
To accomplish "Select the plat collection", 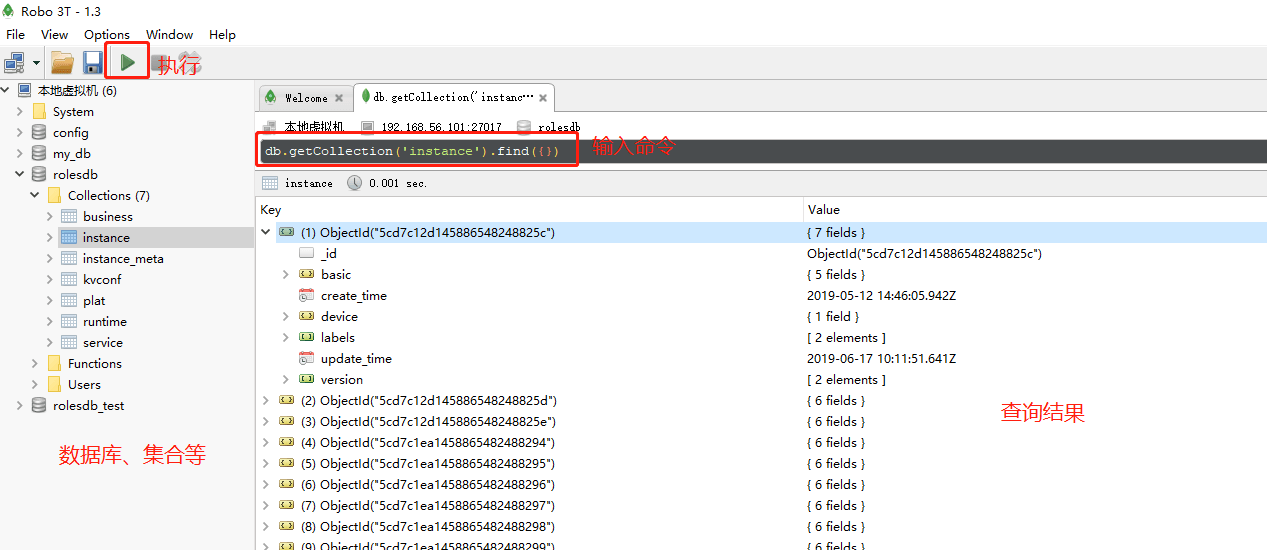I will 94,300.
